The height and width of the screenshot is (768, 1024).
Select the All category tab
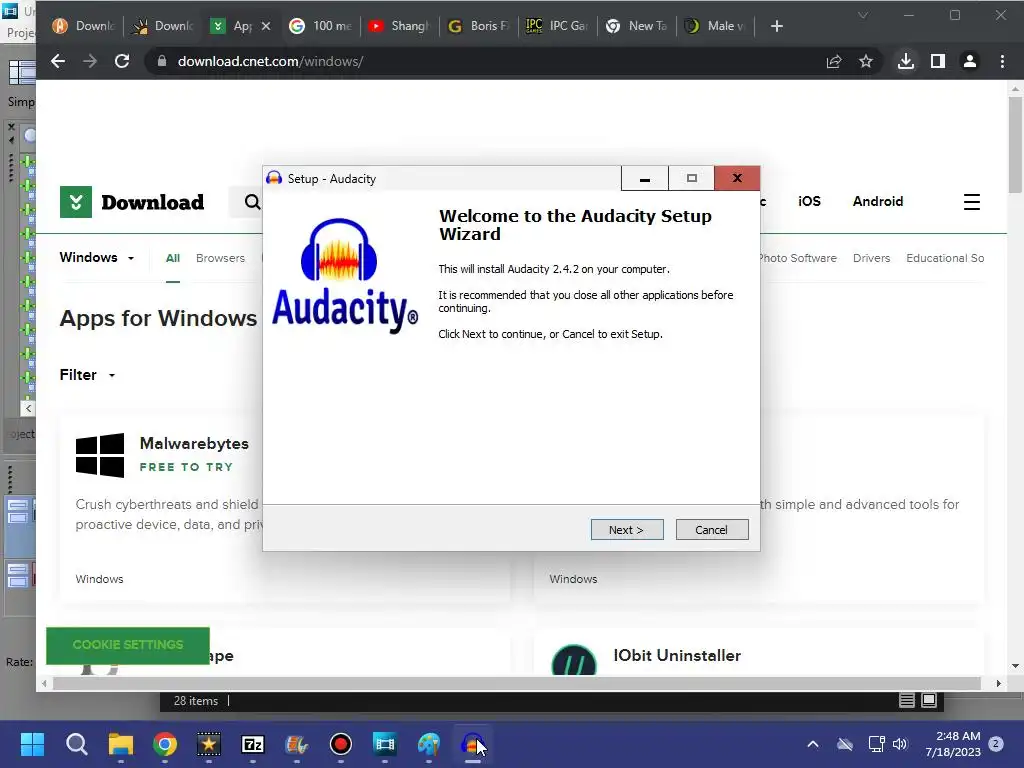tap(172, 258)
